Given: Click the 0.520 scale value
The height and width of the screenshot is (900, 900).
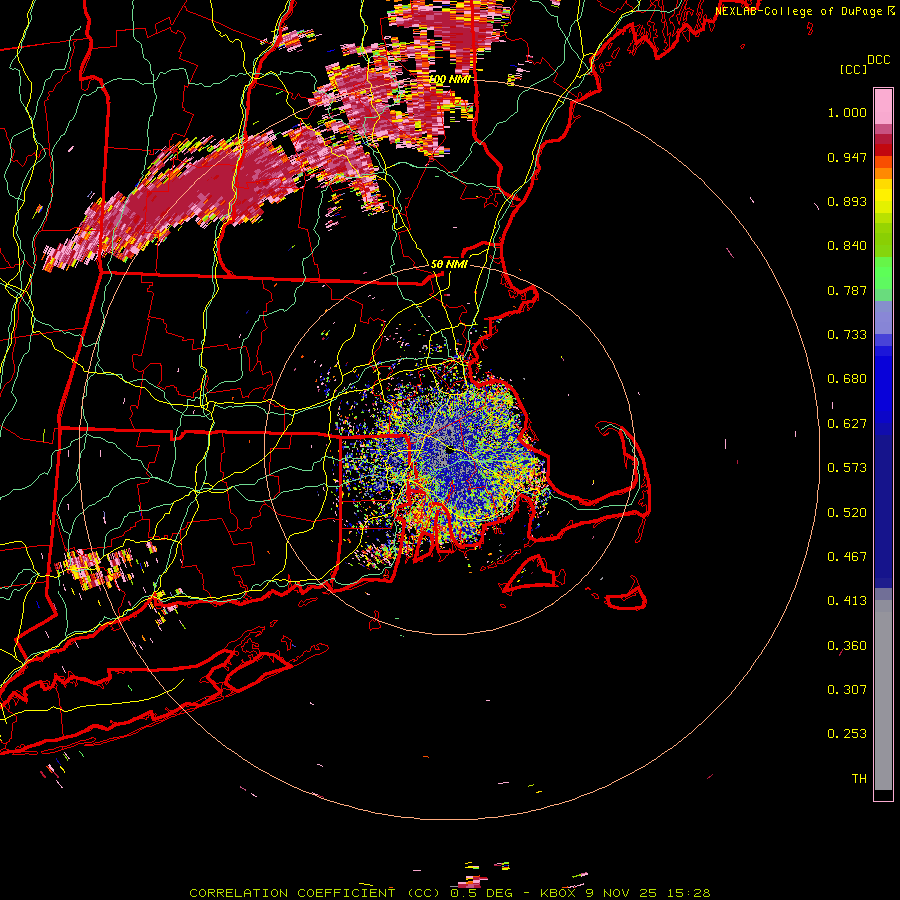Looking at the screenshot, I should coord(847,513).
